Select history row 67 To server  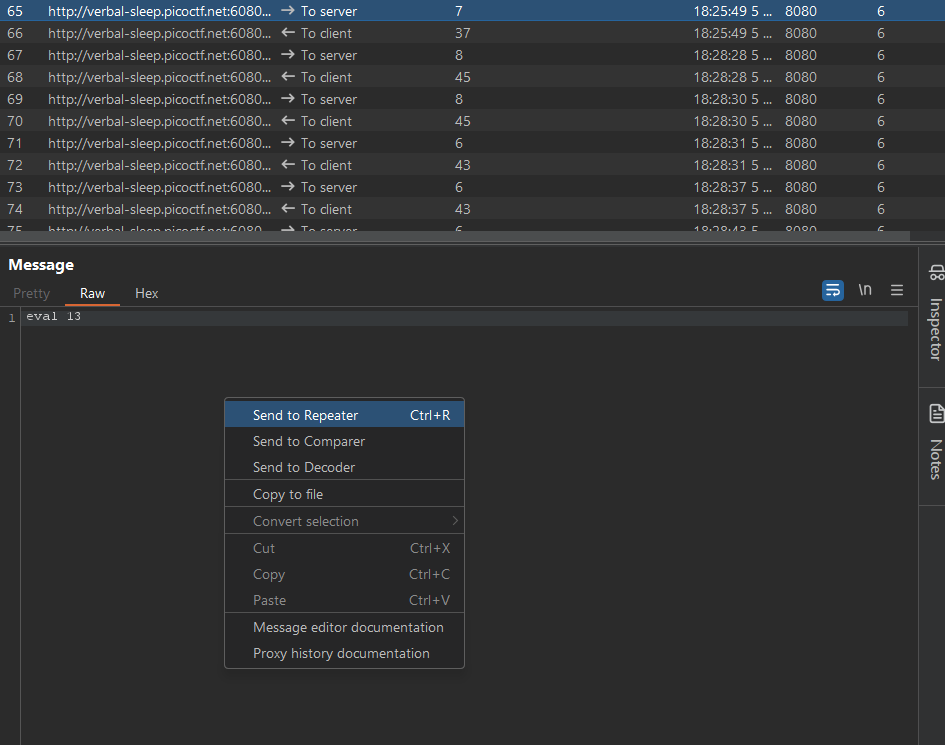tap(472, 55)
